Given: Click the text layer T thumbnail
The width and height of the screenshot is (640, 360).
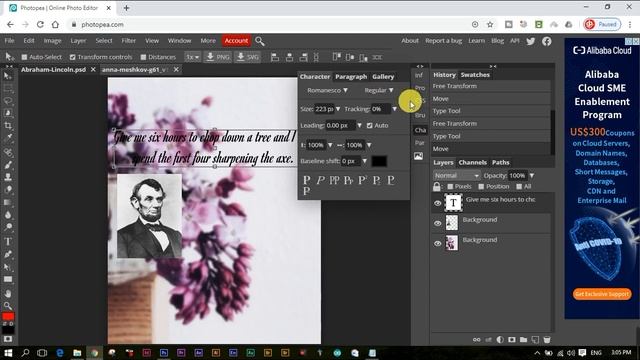Looking at the screenshot, I should (x=453, y=202).
